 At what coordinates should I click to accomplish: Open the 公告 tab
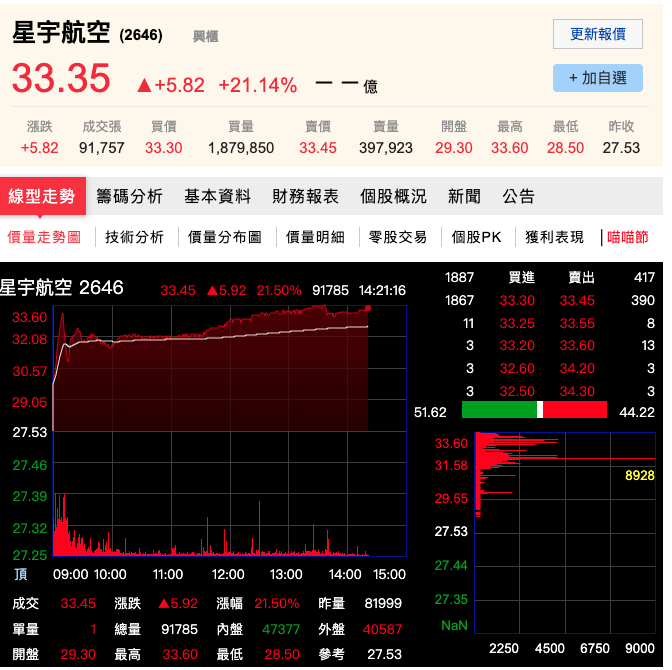pyautogui.click(x=519, y=197)
